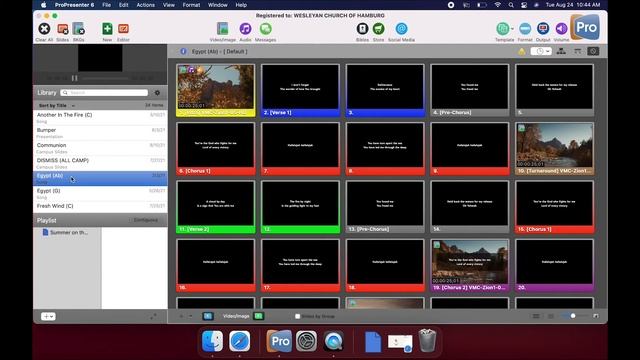Open the Actions menu
640x360 pixels.
[146, 5]
